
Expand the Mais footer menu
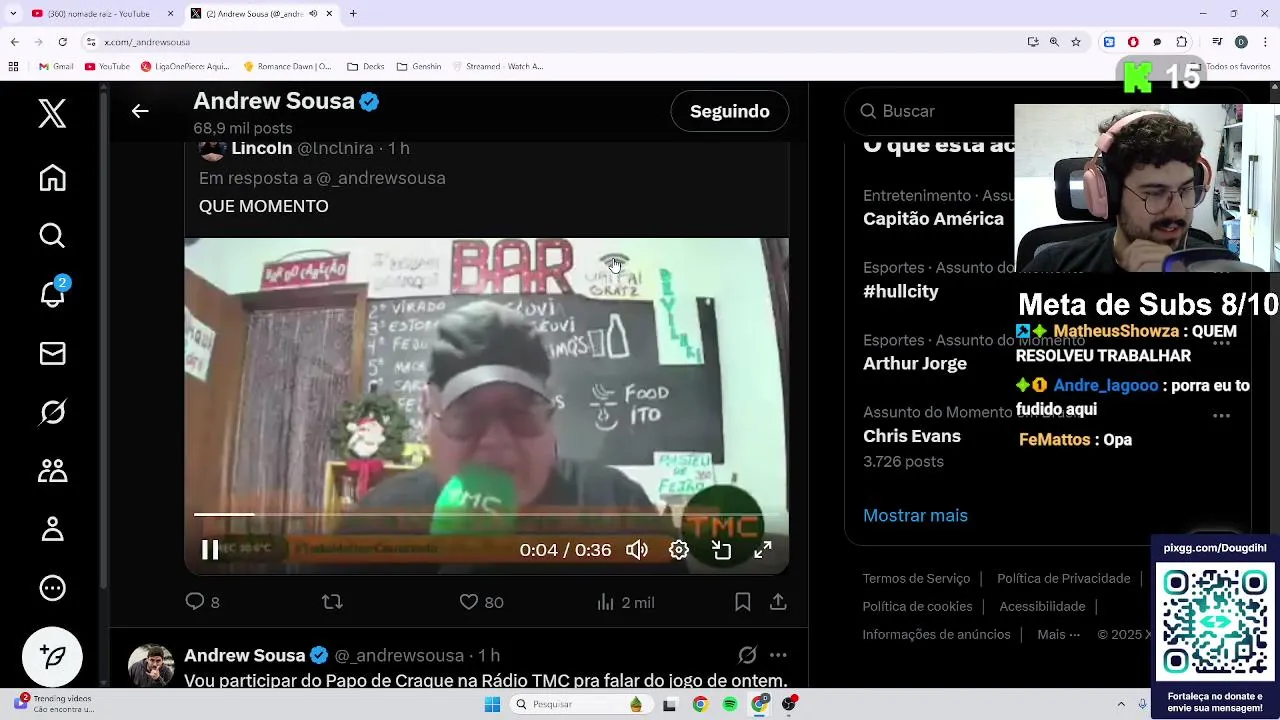pos(1059,635)
